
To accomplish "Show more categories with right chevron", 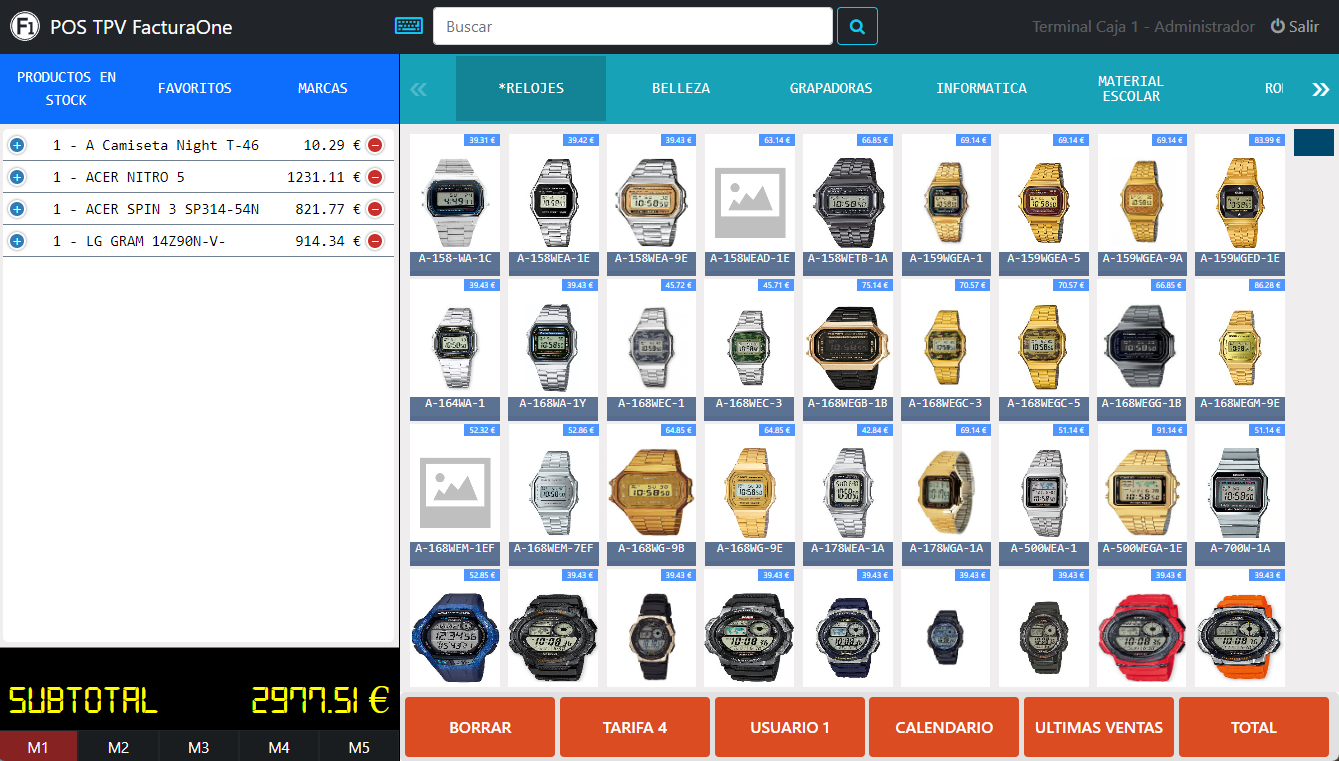I will 1320,89.
